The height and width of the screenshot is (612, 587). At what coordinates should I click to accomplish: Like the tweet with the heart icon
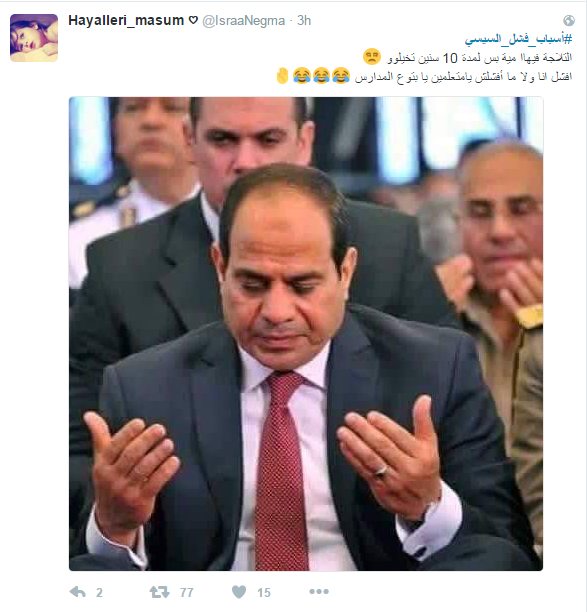pyautogui.click(x=239, y=592)
